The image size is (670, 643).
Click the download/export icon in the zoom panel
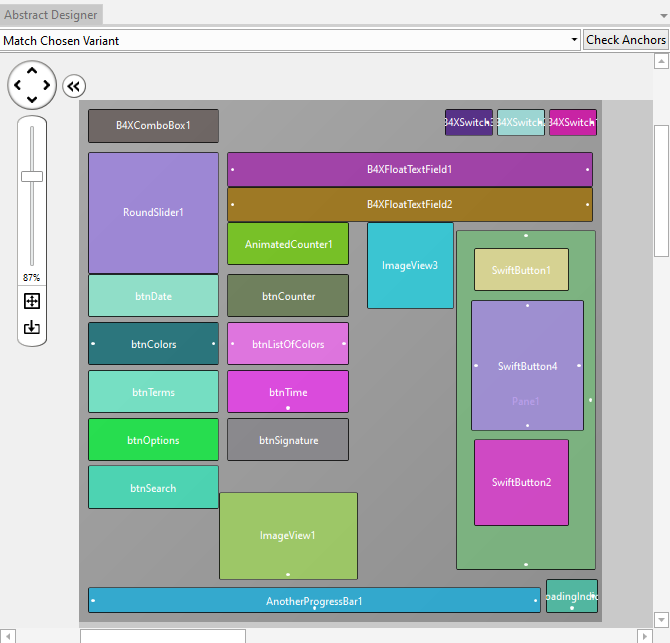(x=32, y=327)
